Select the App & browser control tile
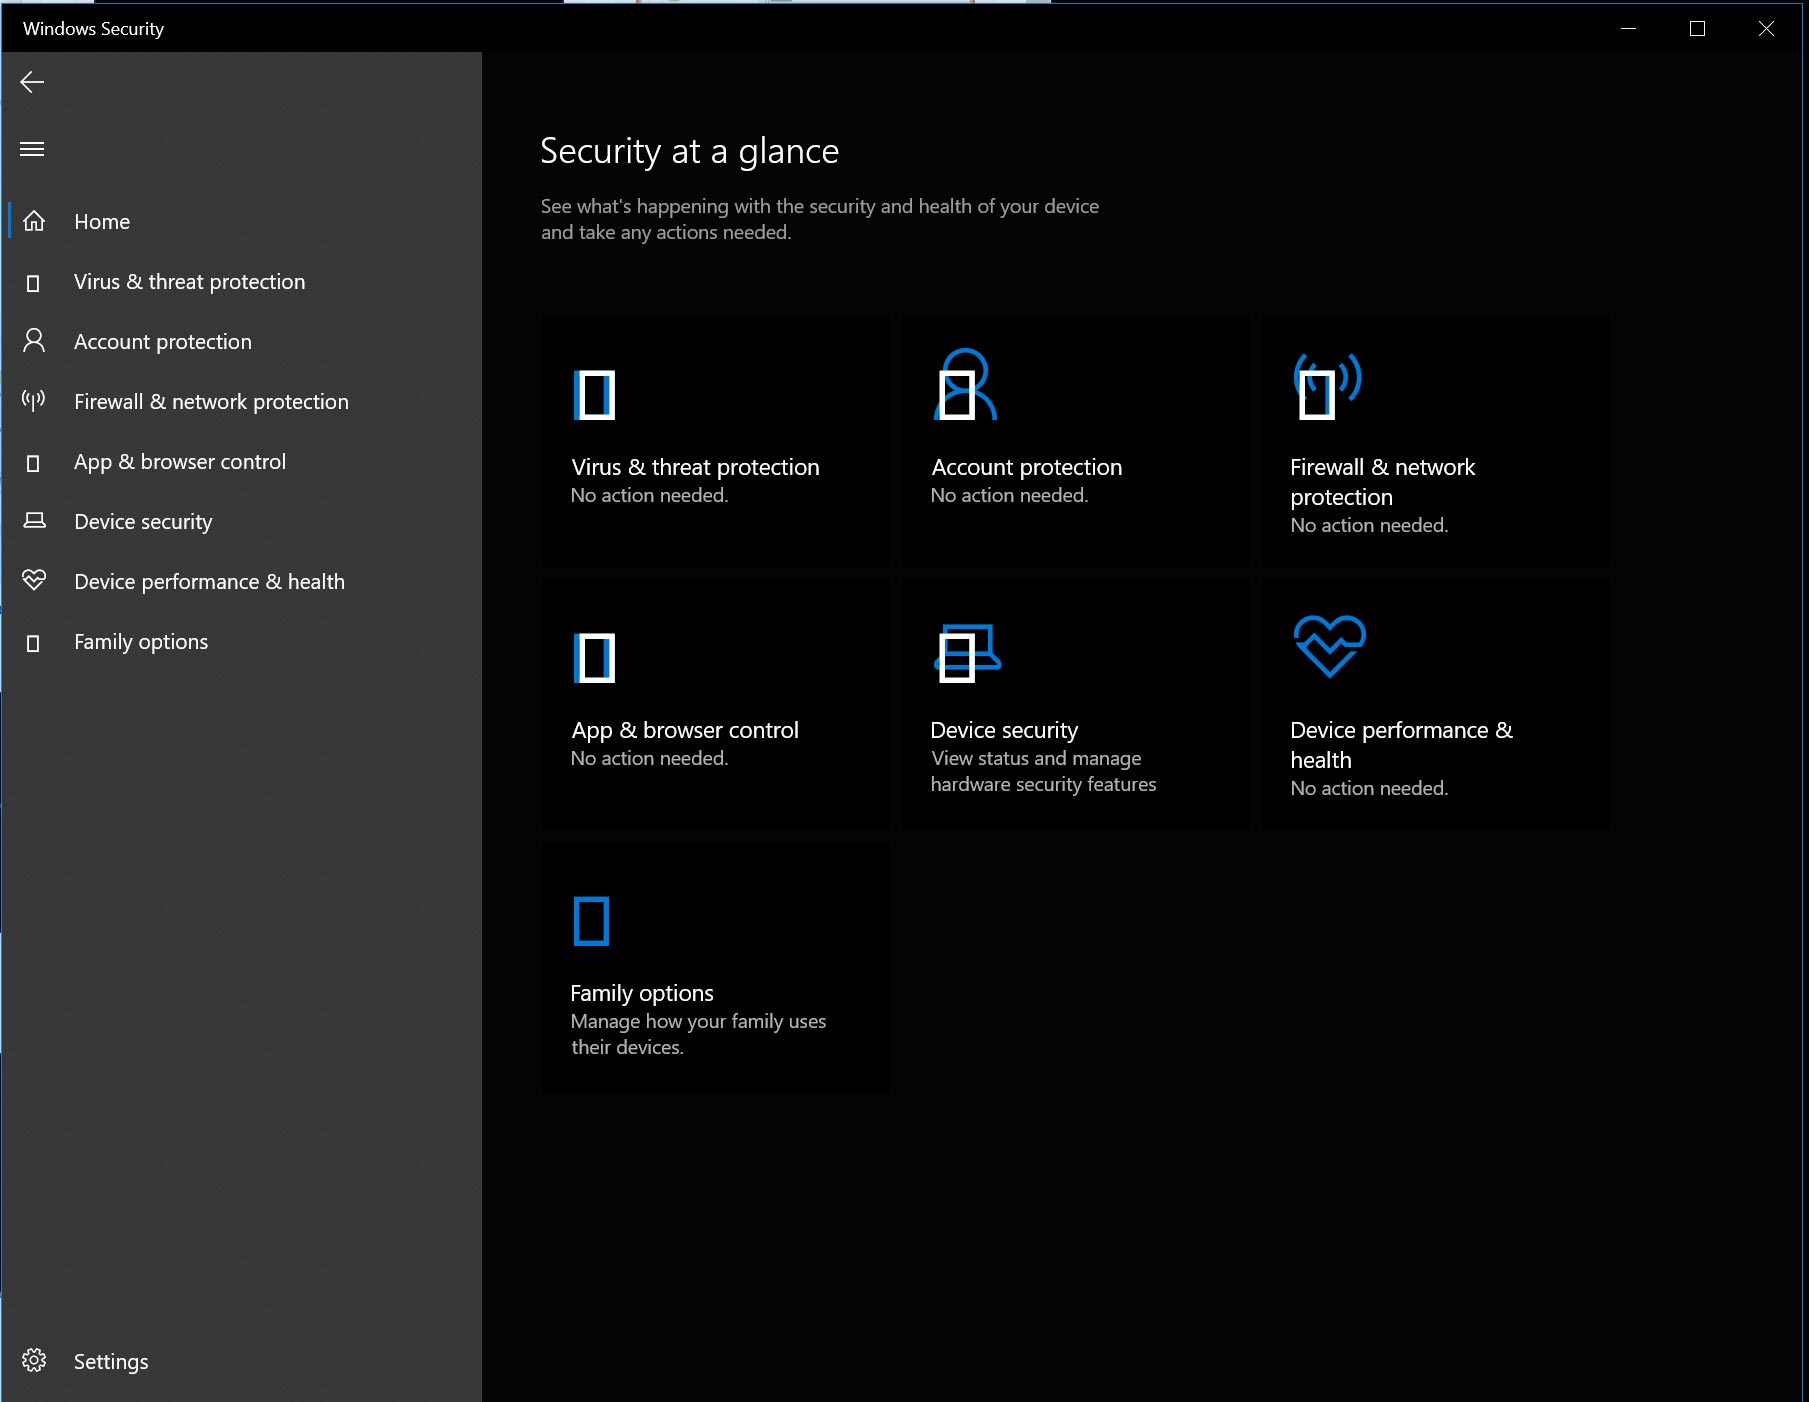The height and width of the screenshot is (1402, 1809). point(714,703)
